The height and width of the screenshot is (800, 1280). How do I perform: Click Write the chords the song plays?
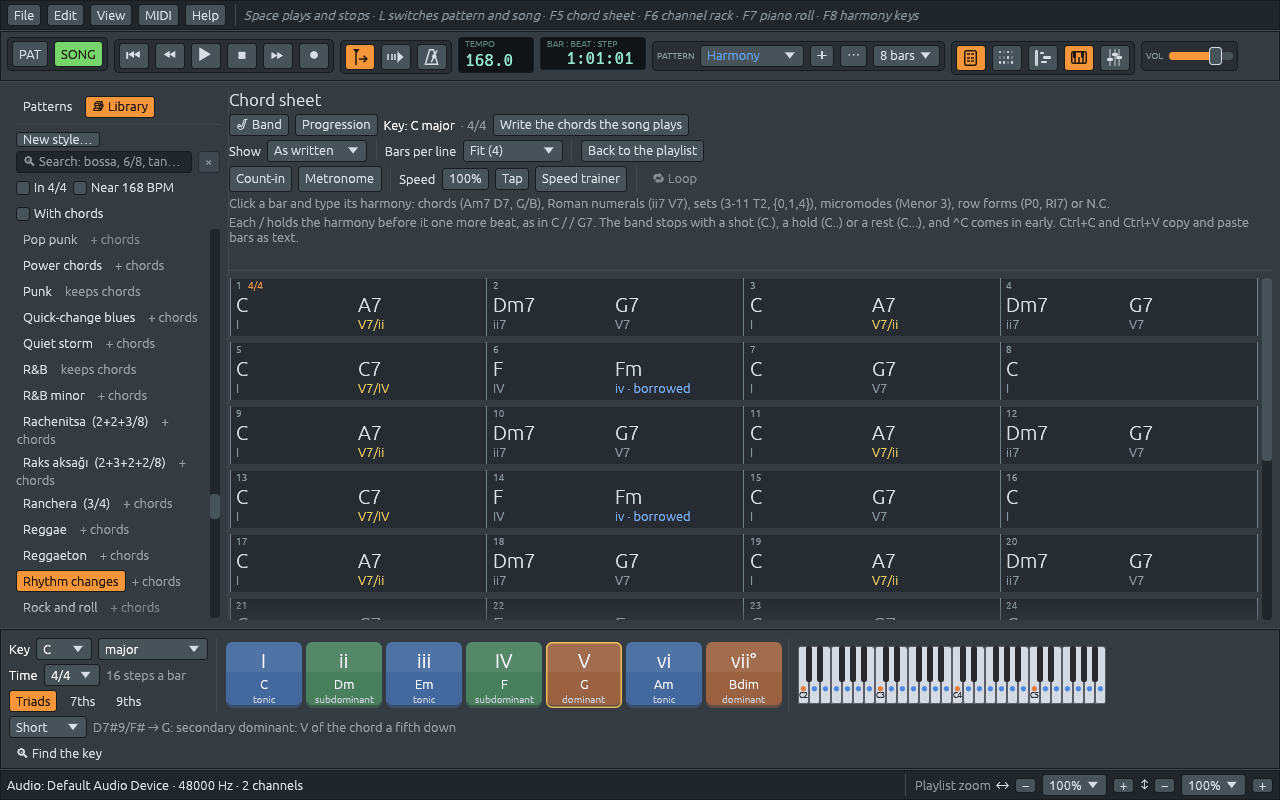(x=591, y=125)
